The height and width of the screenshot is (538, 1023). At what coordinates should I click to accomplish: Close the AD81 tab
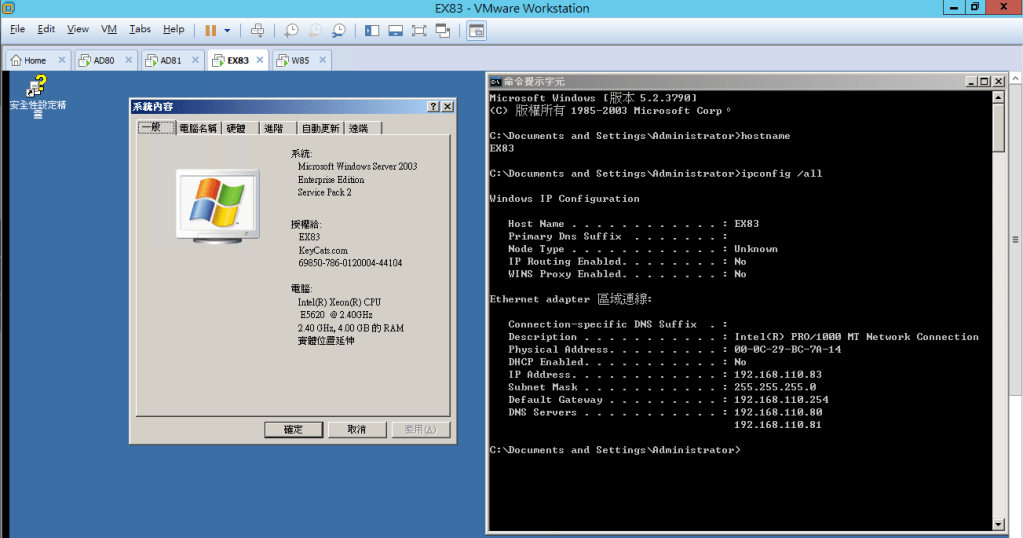point(196,60)
